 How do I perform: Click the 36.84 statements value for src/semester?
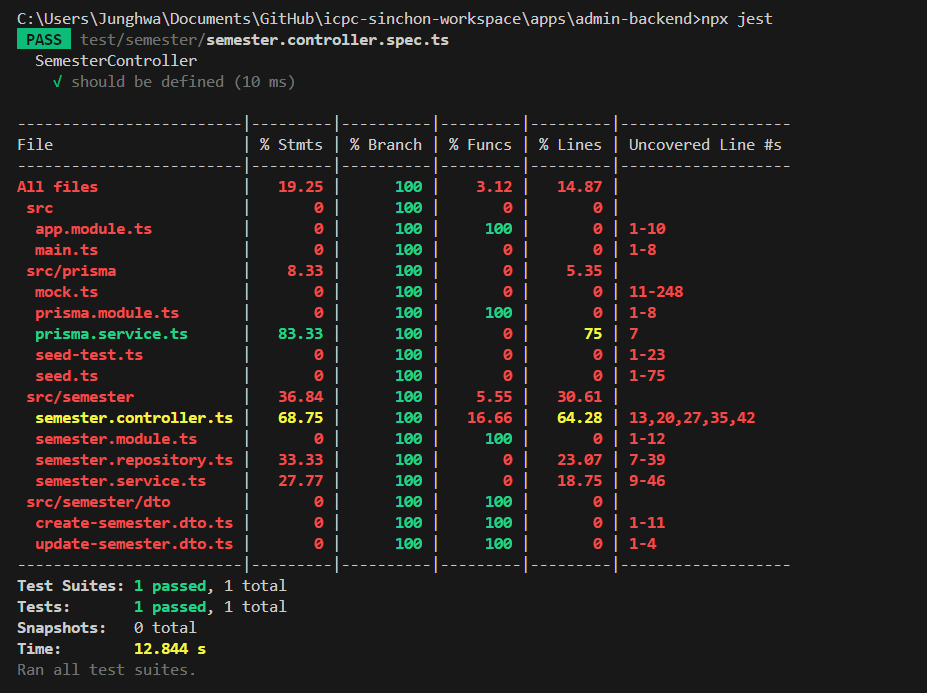300,397
